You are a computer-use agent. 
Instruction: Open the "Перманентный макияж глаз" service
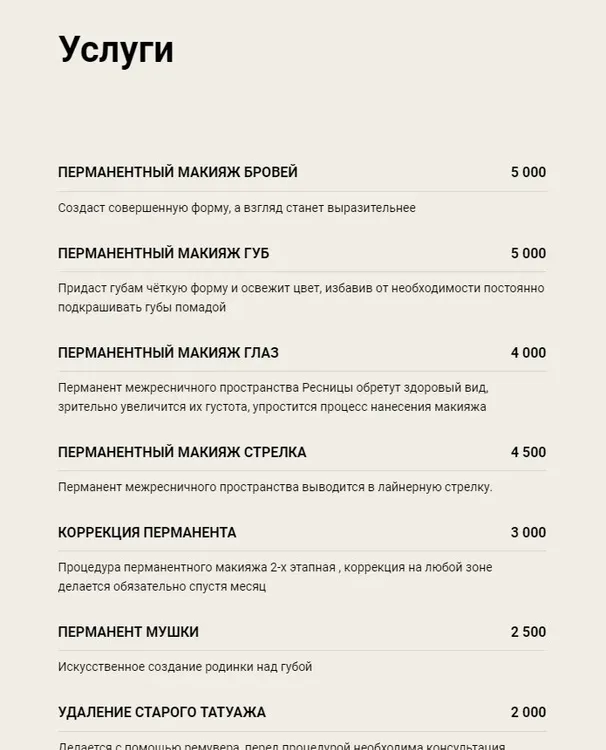(168, 353)
